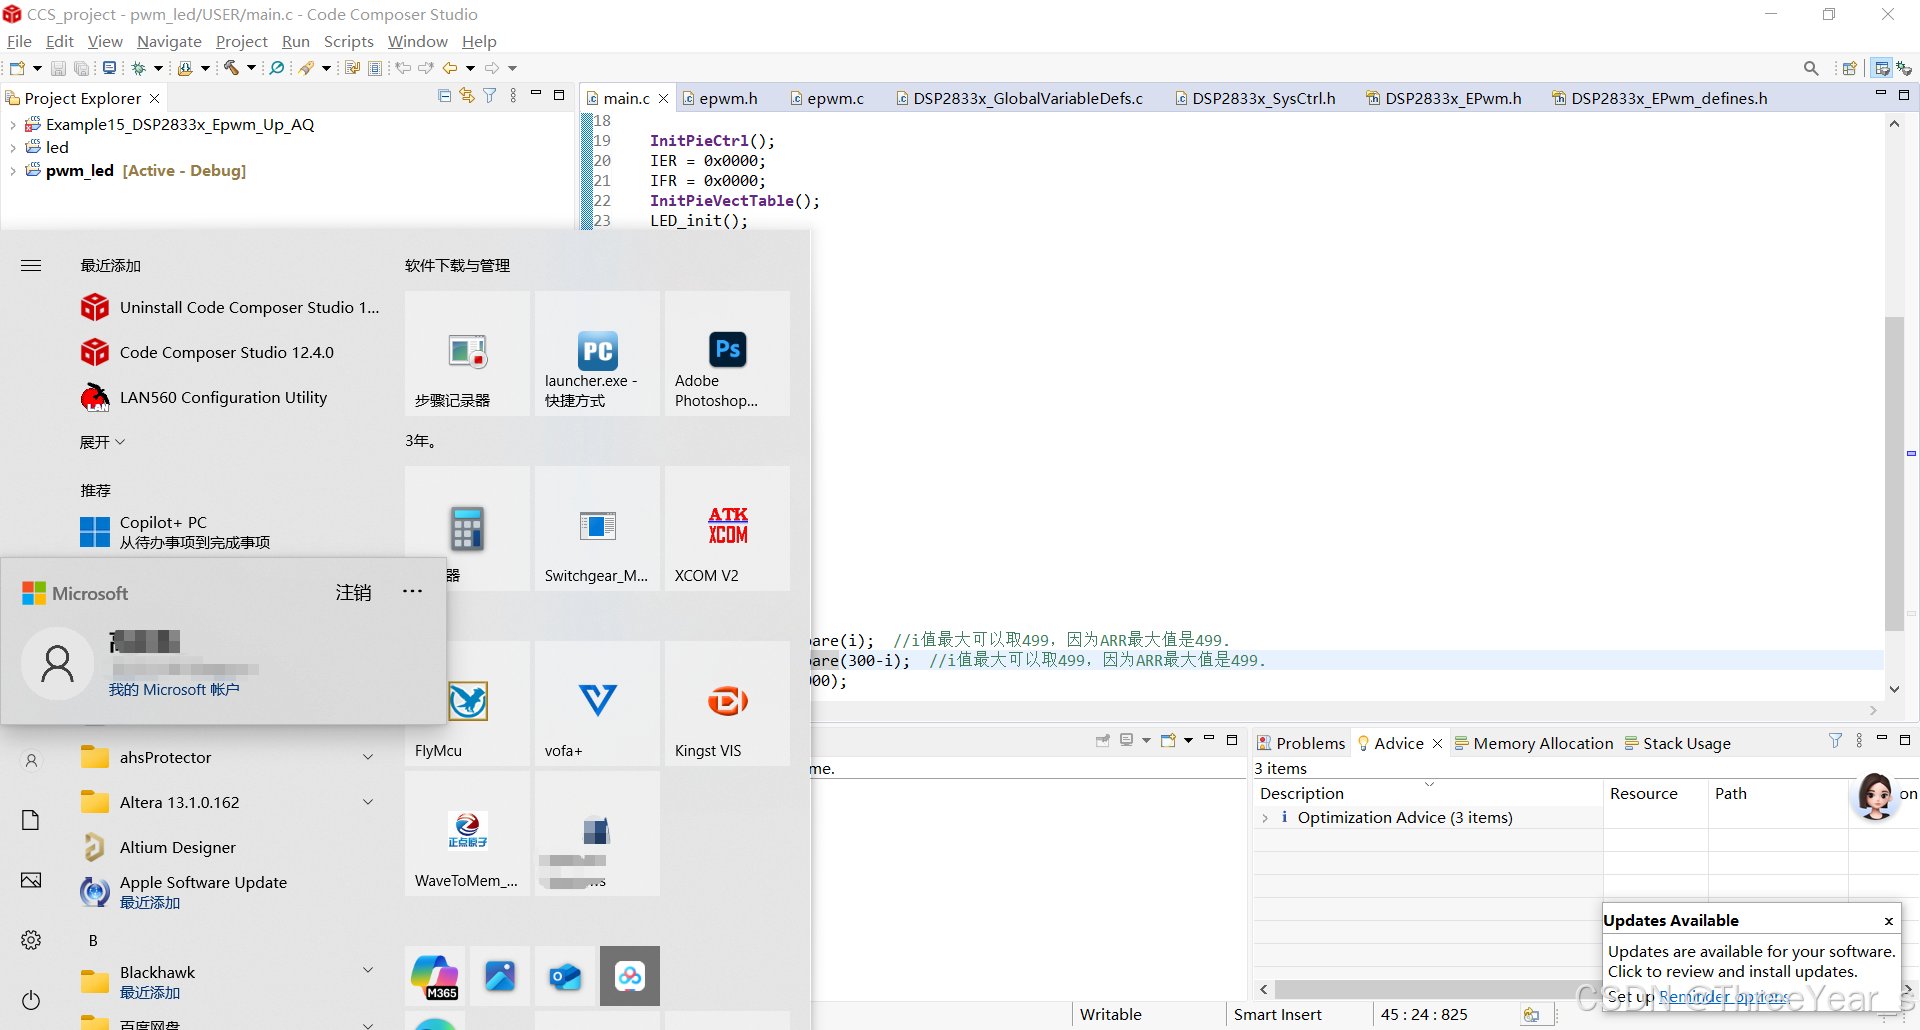1920x1030 pixels.
Task: Toggle Link with Editor in Project Explorer
Action: pos(467,96)
